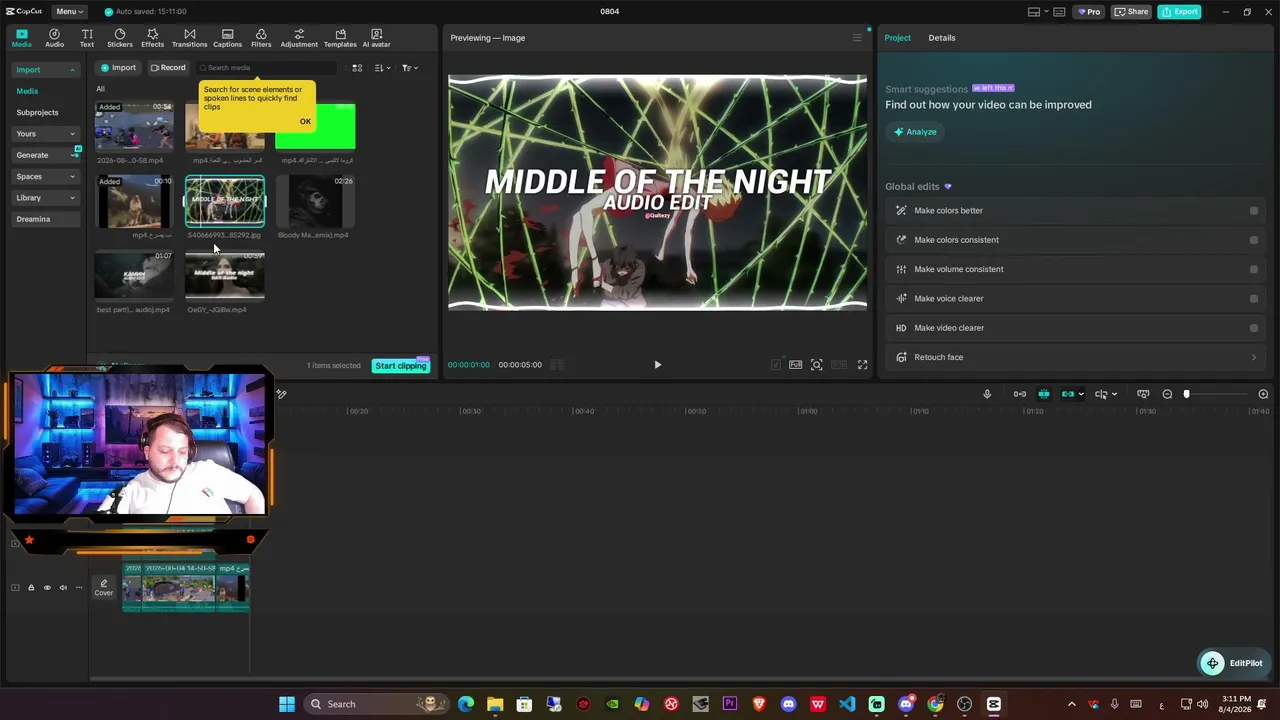Image resolution: width=1280 pixels, height=720 pixels.
Task: Click the microphone record voiceover icon
Action: (987, 394)
